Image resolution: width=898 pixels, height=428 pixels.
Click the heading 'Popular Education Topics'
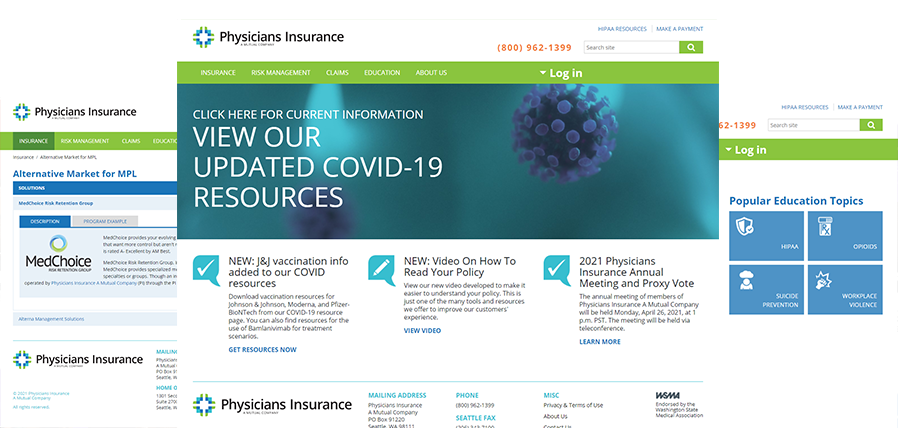796,201
